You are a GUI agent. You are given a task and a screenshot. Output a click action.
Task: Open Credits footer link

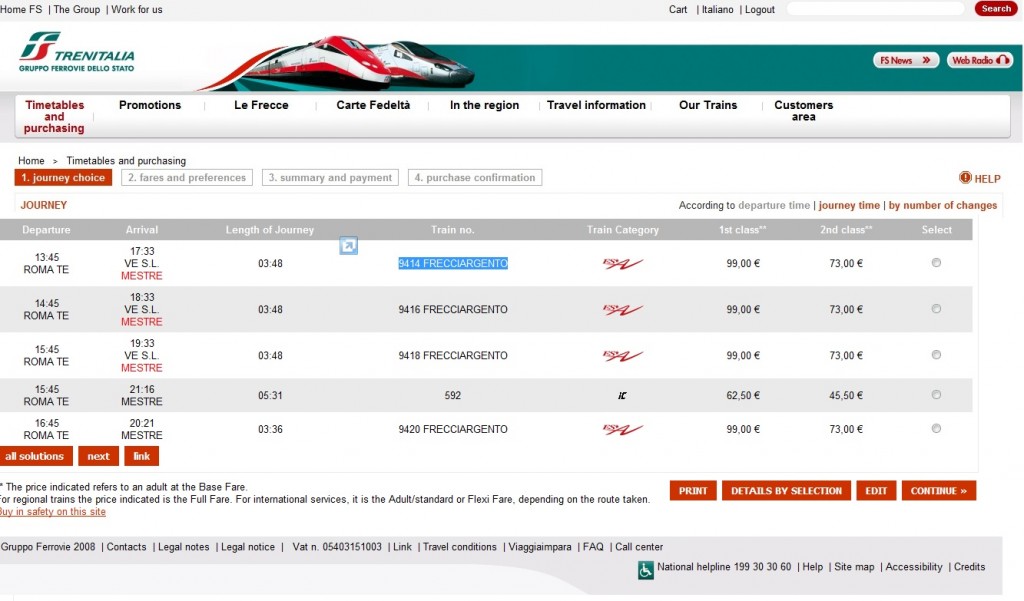tap(969, 567)
